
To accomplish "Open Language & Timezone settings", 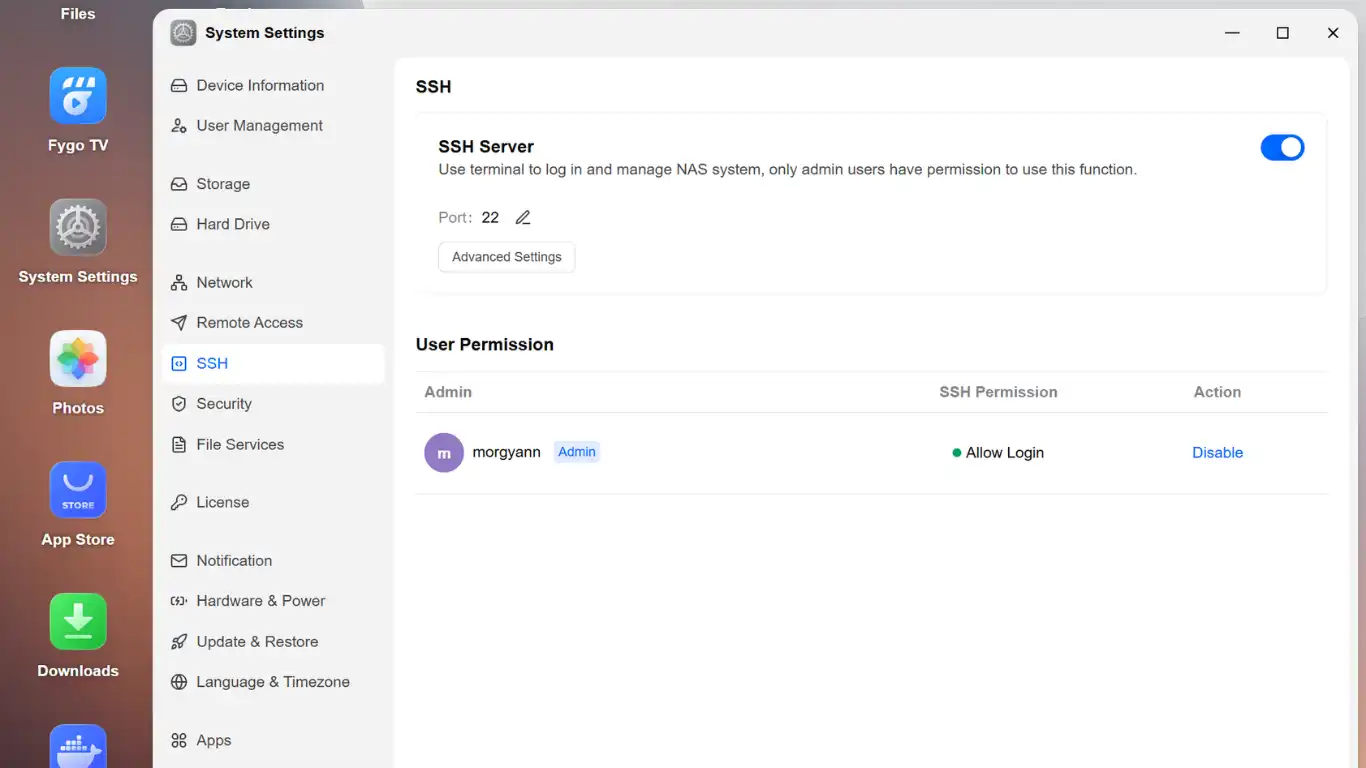I will point(273,682).
